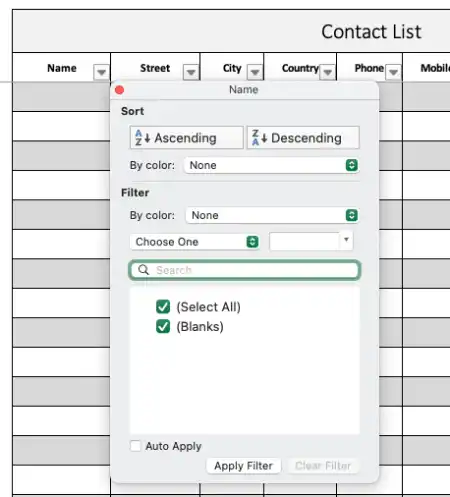
Task: Click the filter Search field
Action: click(245, 270)
